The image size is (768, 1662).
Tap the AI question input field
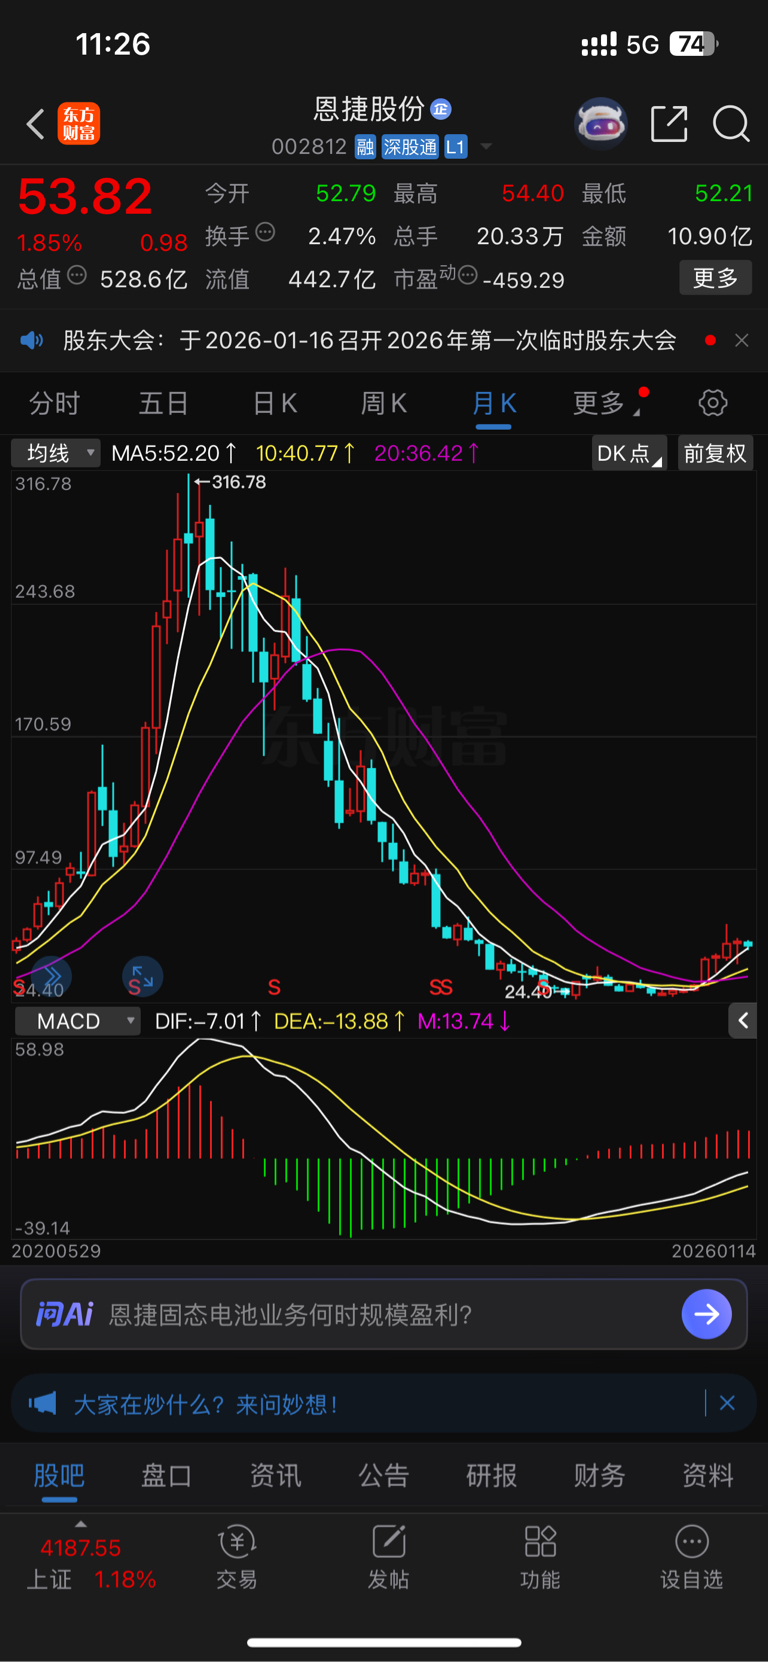pos(384,1314)
